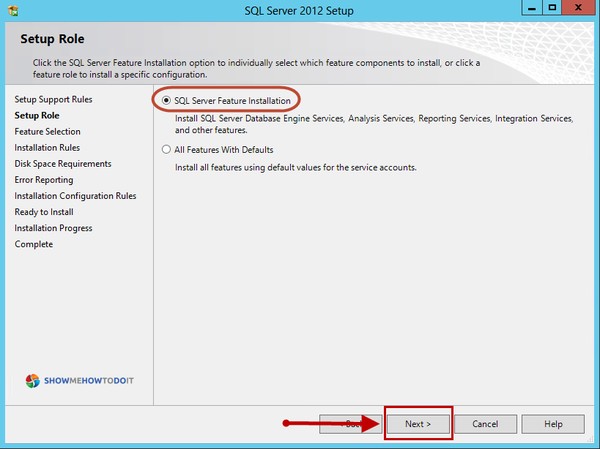Maximize the SQL Server 2012 Setup window
The width and height of the screenshot is (600, 449).
pyautogui.click(x=552, y=8)
